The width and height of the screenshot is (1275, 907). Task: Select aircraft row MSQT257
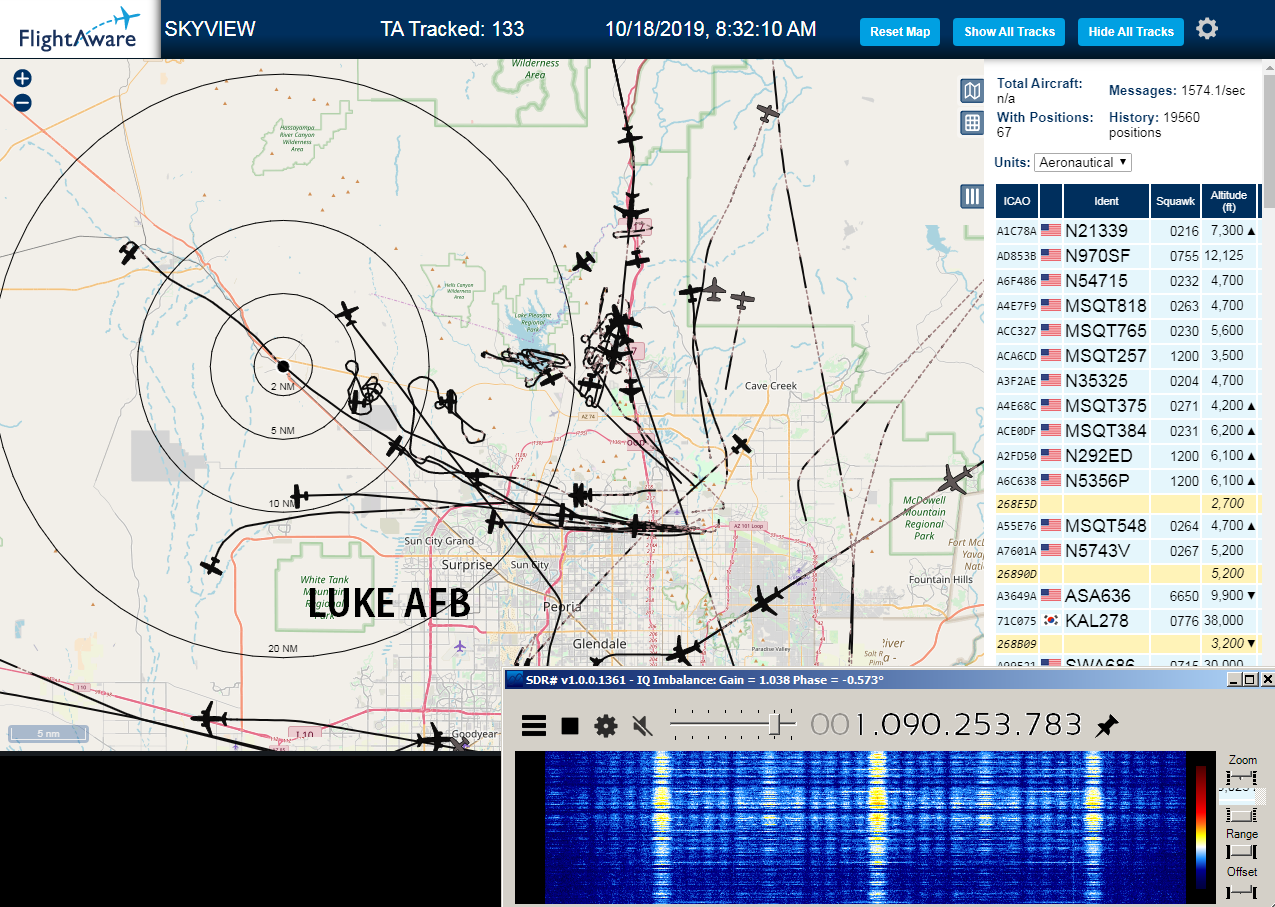(x=1126, y=356)
